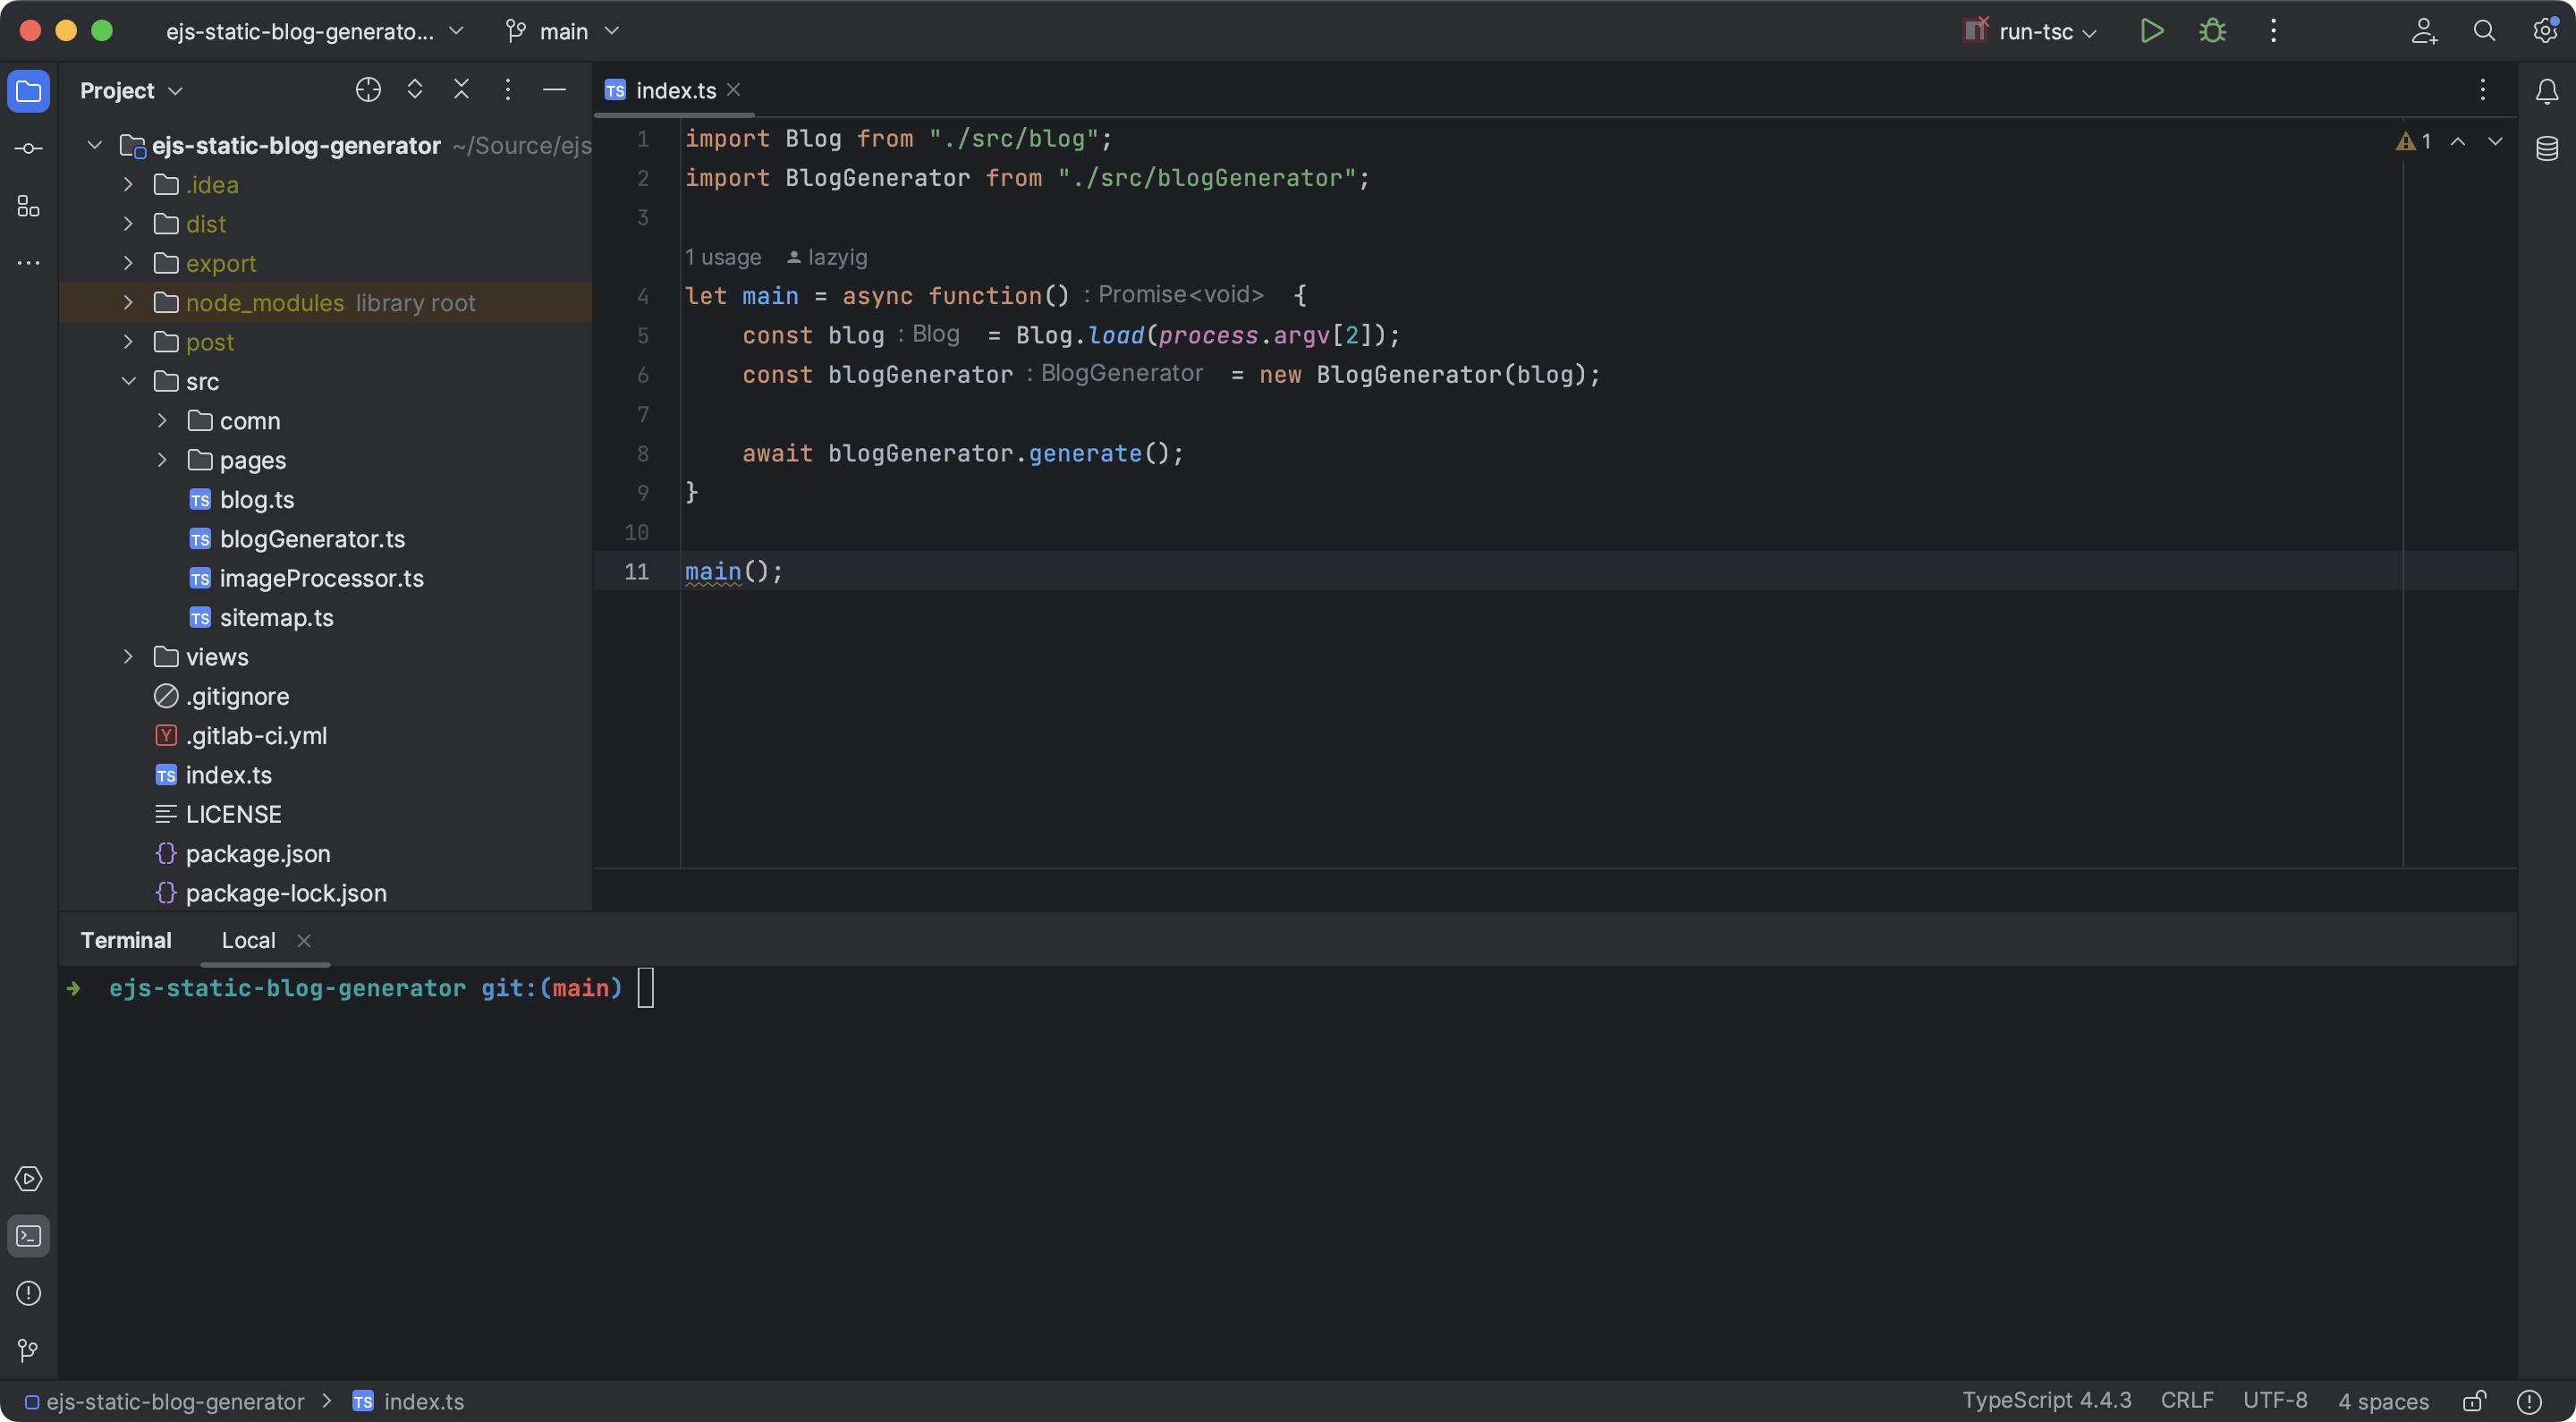Click the lazyig author hint
Viewport: 2576px width, 1422px height.
point(827,257)
